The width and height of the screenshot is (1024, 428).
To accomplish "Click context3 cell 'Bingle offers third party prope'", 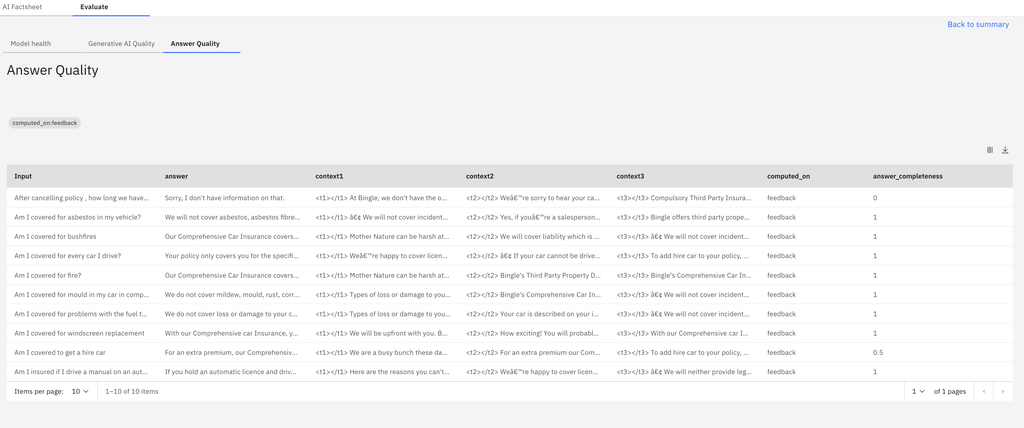I will (x=684, y=217).
